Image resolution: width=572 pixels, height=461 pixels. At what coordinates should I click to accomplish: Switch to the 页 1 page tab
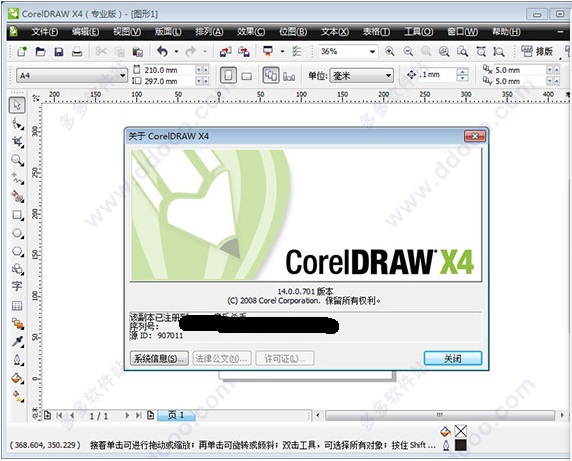176,415
